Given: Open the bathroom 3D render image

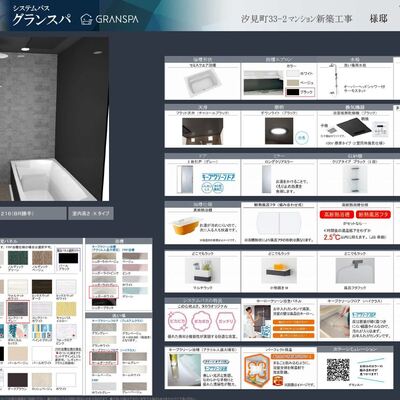Looking at the screenshot, I should pyautogui.click(x=54, y=119).
